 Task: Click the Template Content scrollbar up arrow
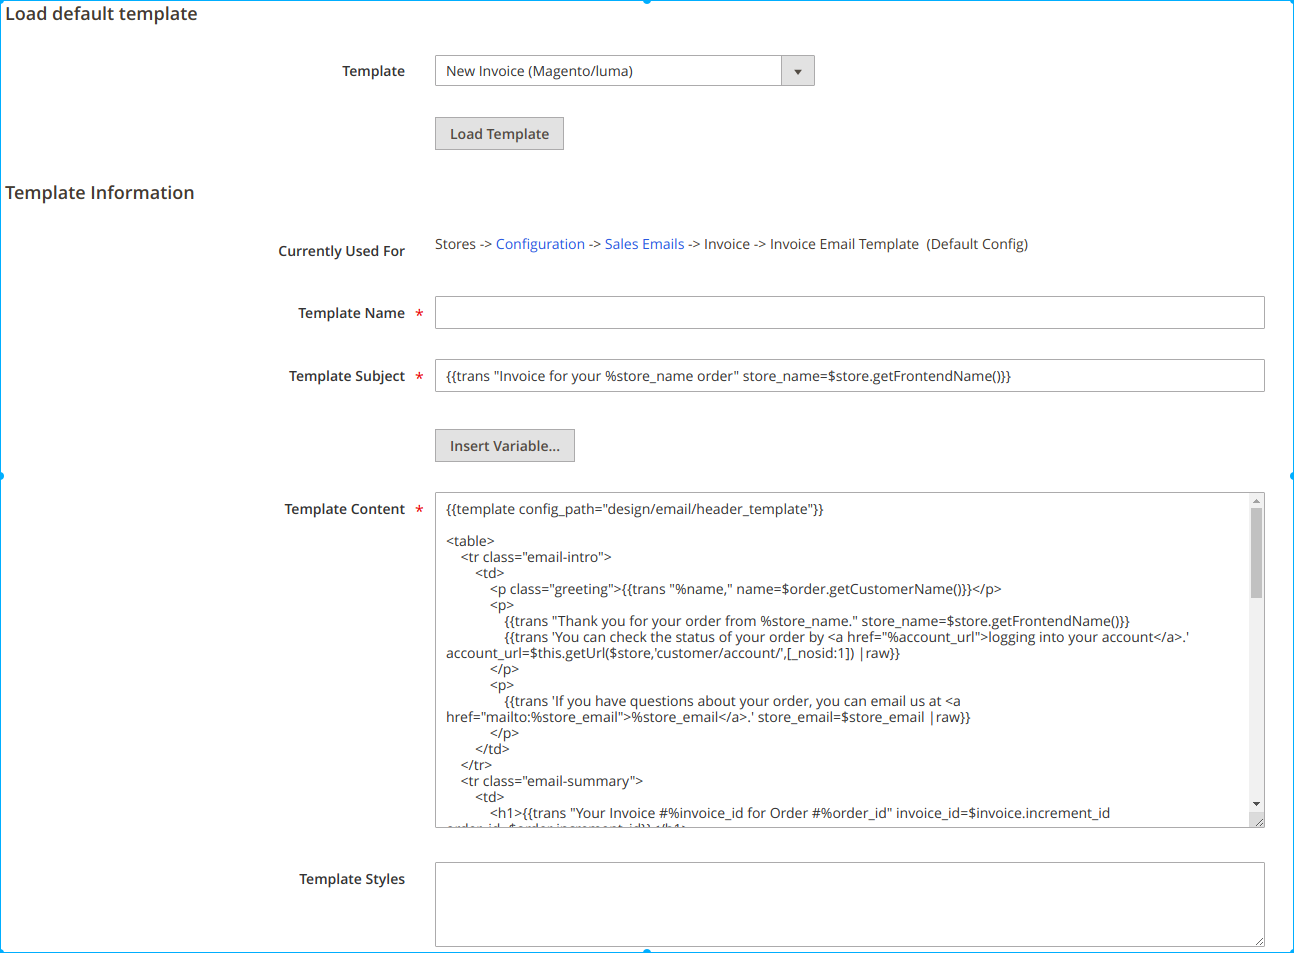coord(1256,500)
